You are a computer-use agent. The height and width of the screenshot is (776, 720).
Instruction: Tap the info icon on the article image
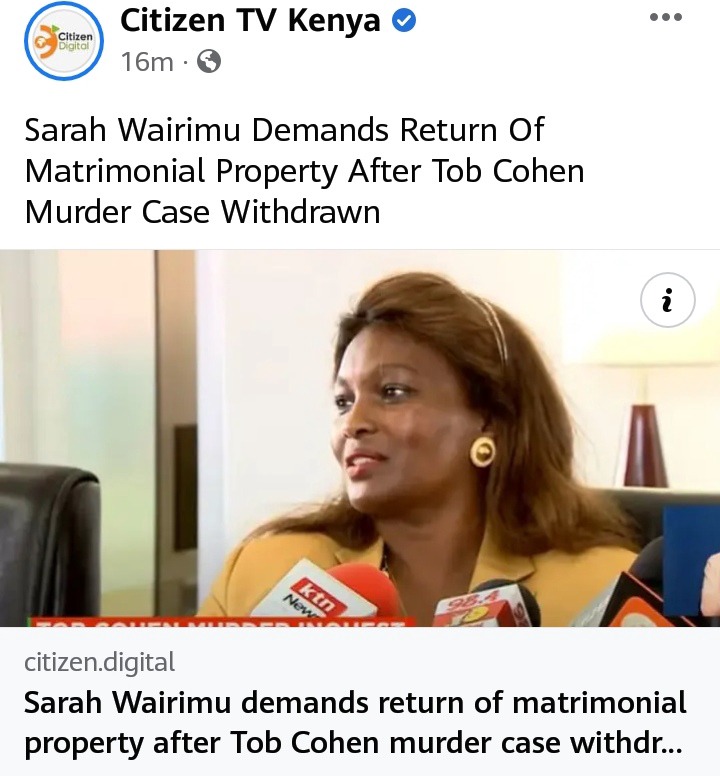pos(668,300)
